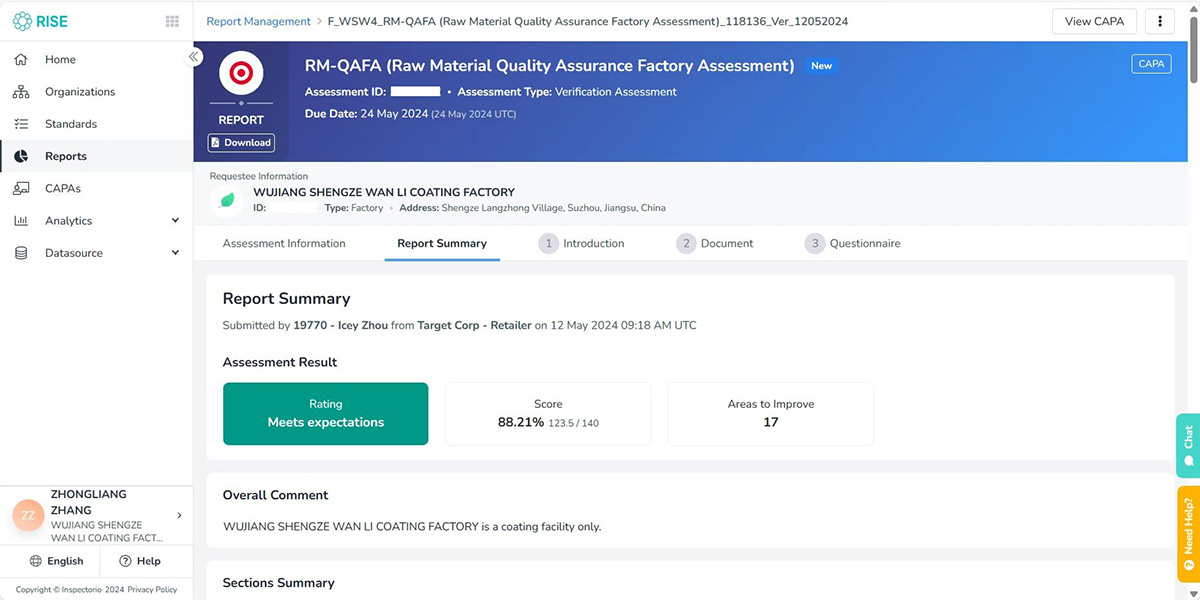Click the Analytics bar chart icon
The width and height of the screenshot is (1200, 600).
(21, 221)
